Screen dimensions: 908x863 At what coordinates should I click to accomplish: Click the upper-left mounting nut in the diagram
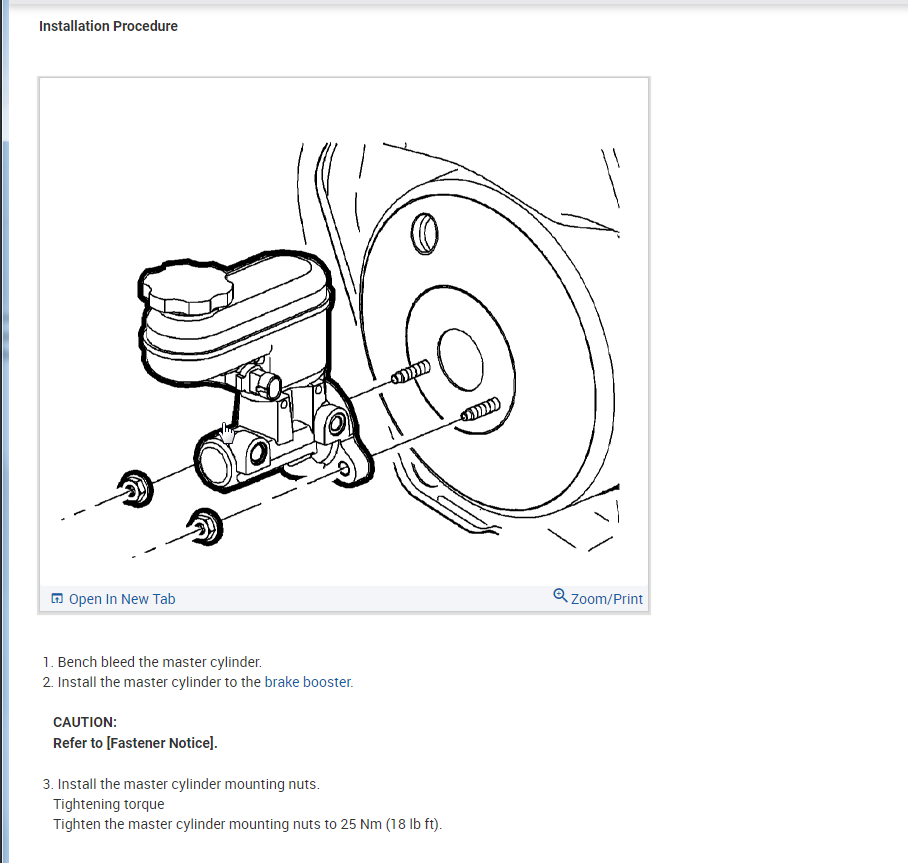click(136, 489)
